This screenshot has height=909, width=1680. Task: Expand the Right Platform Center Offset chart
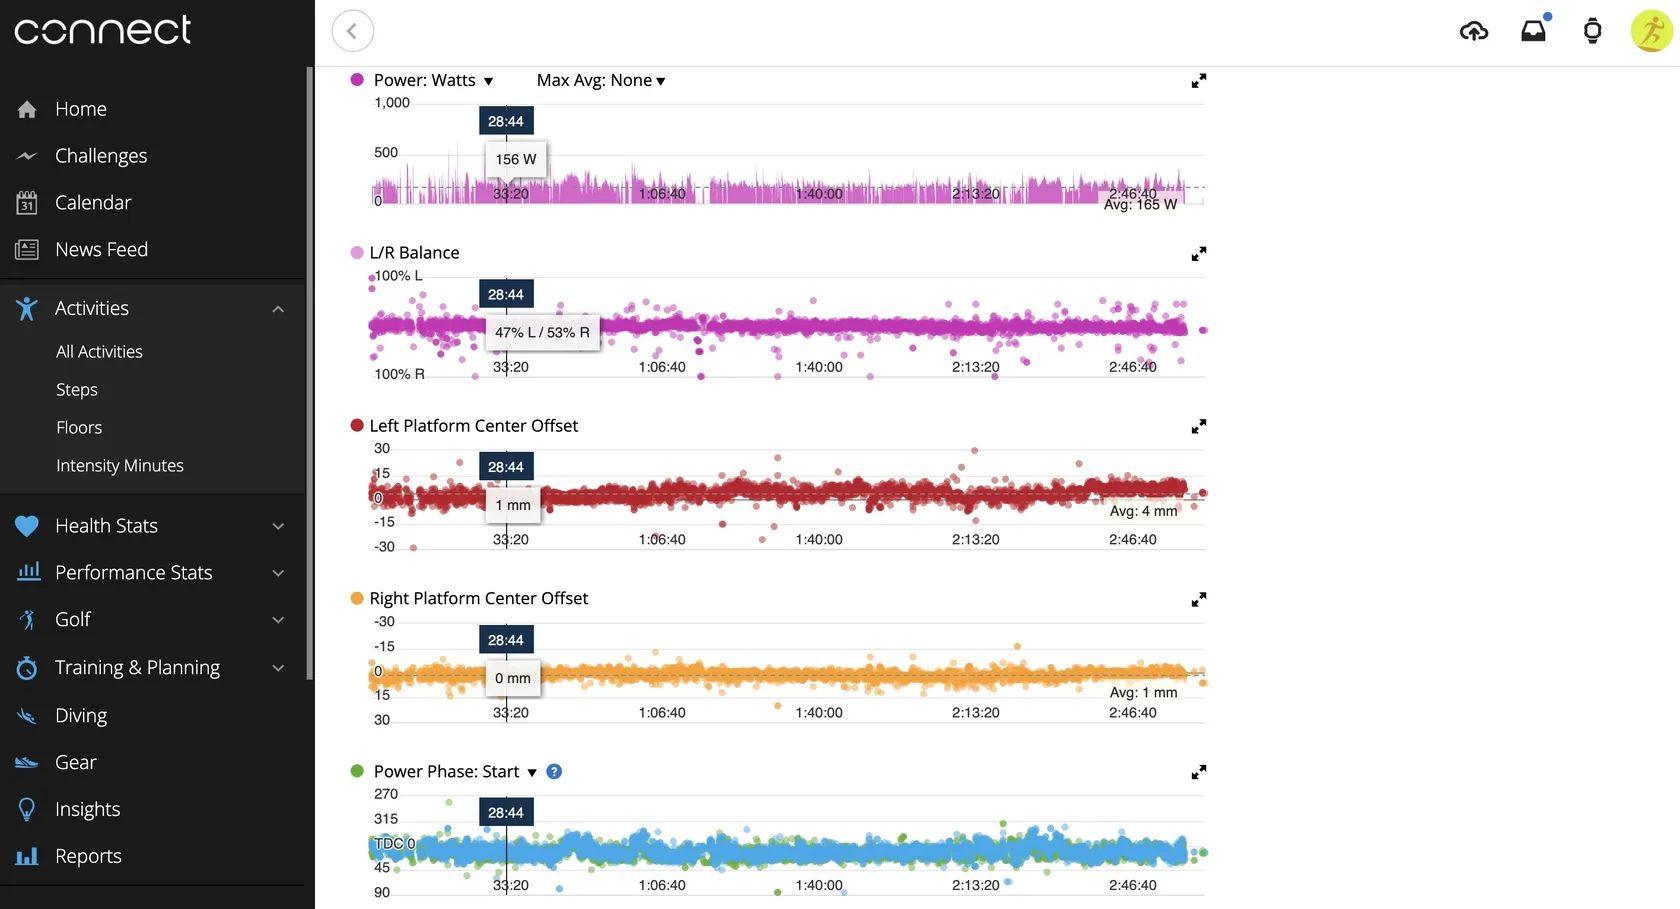[1198, 600]
